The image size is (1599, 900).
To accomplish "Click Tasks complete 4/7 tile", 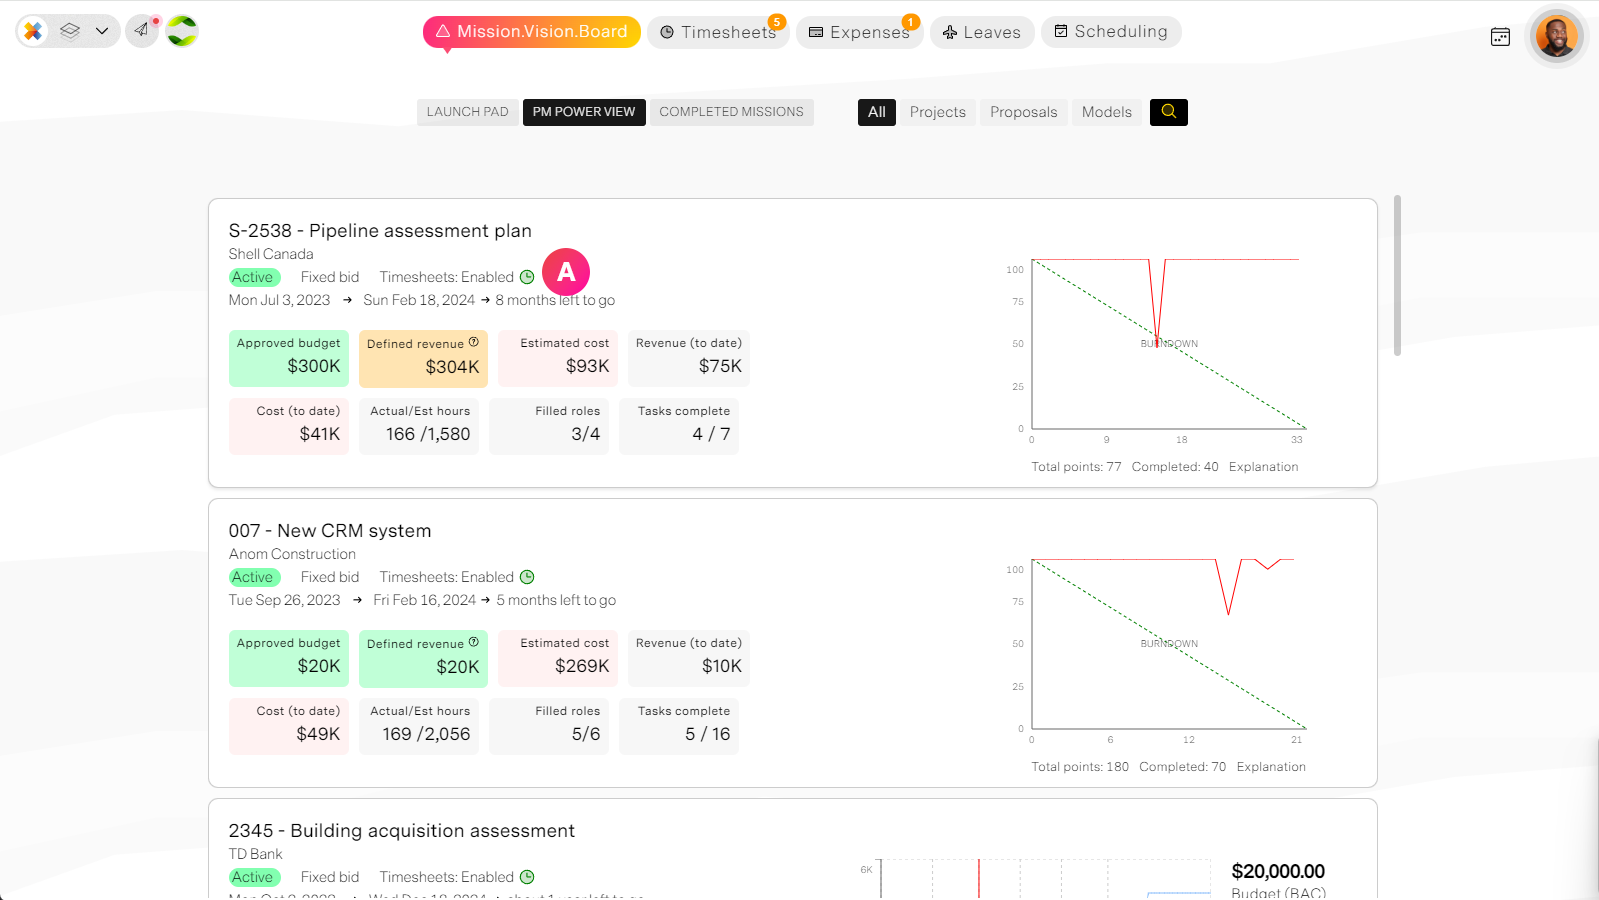I will coord(679,426).
